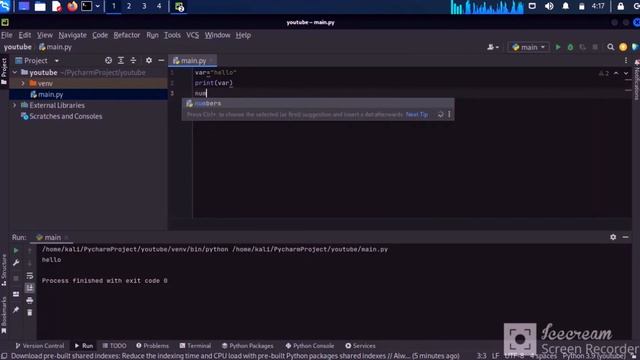
Task: Run main with the green play icon
Action: click(x=558, y=47)
